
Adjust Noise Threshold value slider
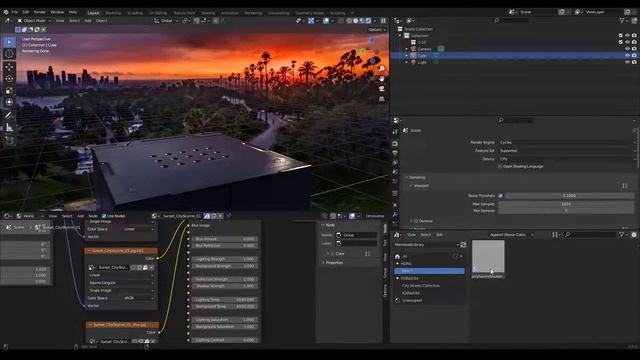click(x=569, y=196)
